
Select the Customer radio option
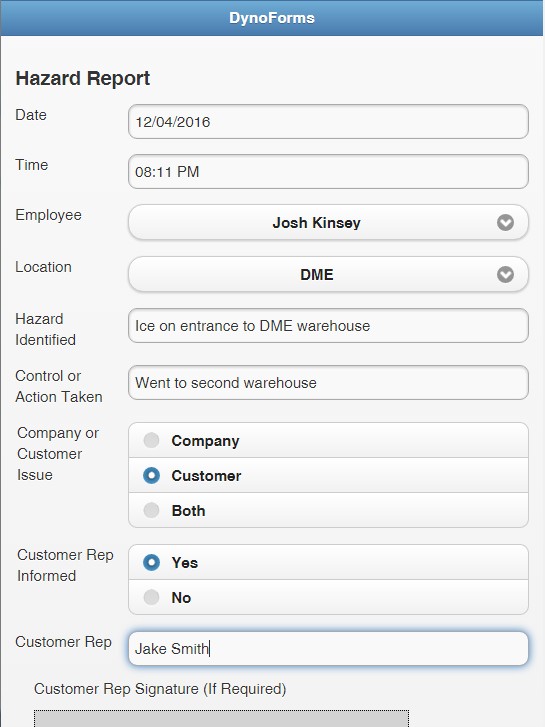(x=328, y=475)
